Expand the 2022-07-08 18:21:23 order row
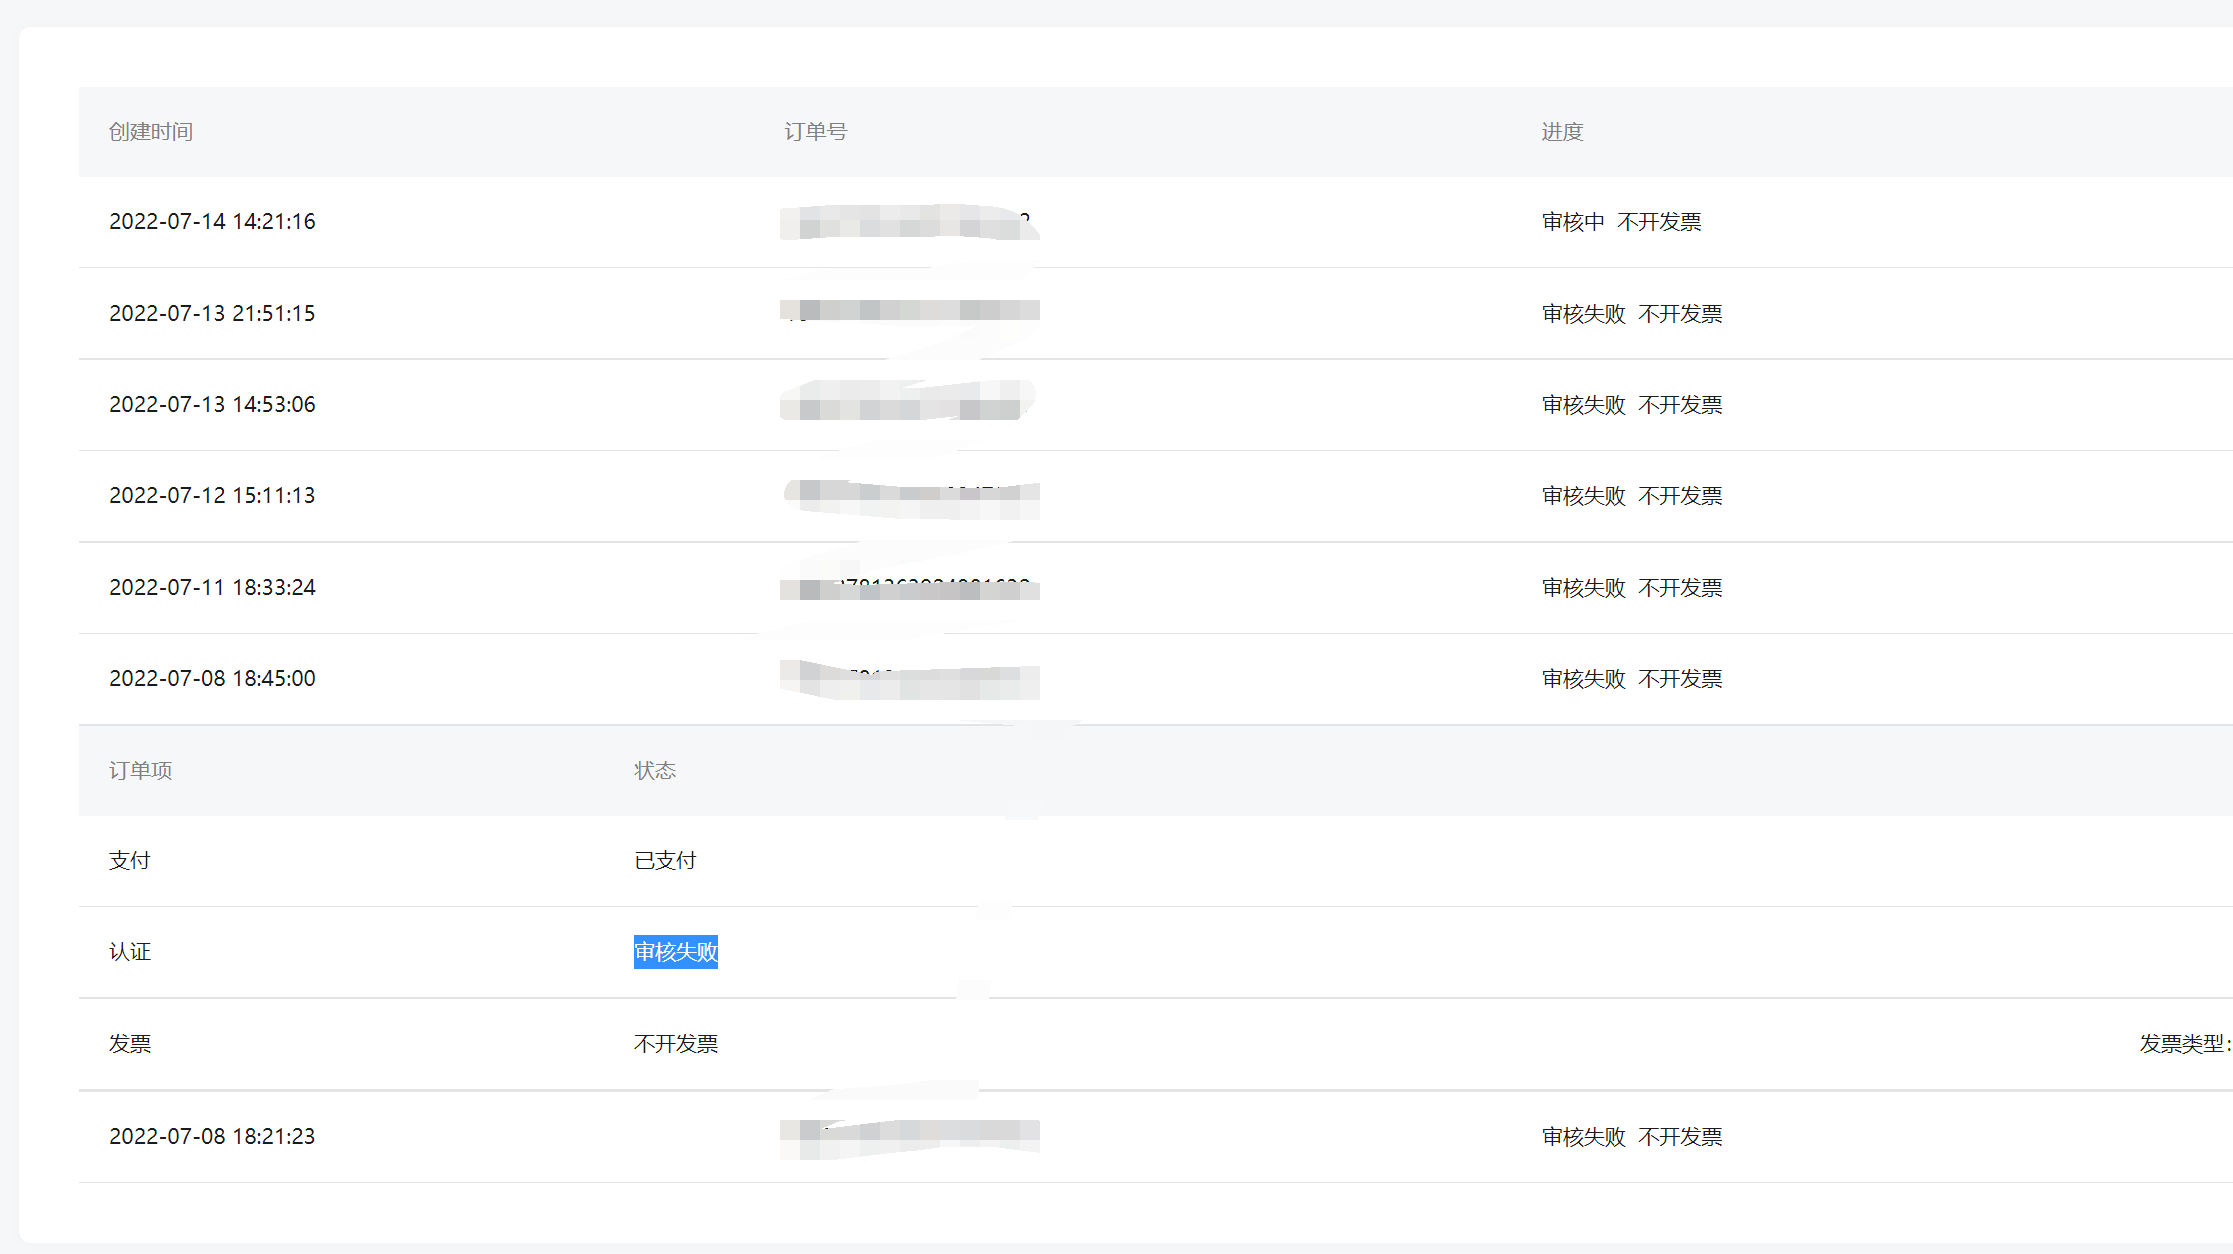The image size is (2233, 1254). [212, 1137]
